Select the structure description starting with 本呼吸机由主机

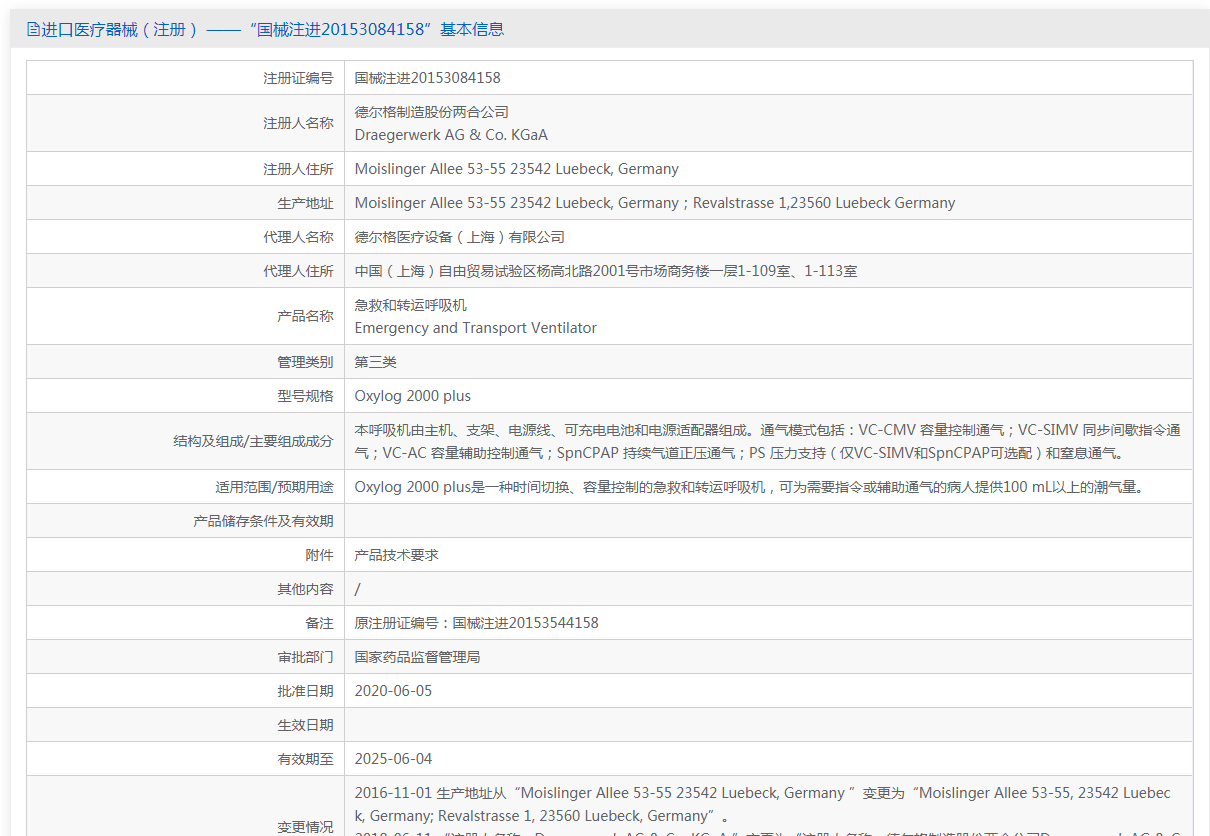point(768,441)
